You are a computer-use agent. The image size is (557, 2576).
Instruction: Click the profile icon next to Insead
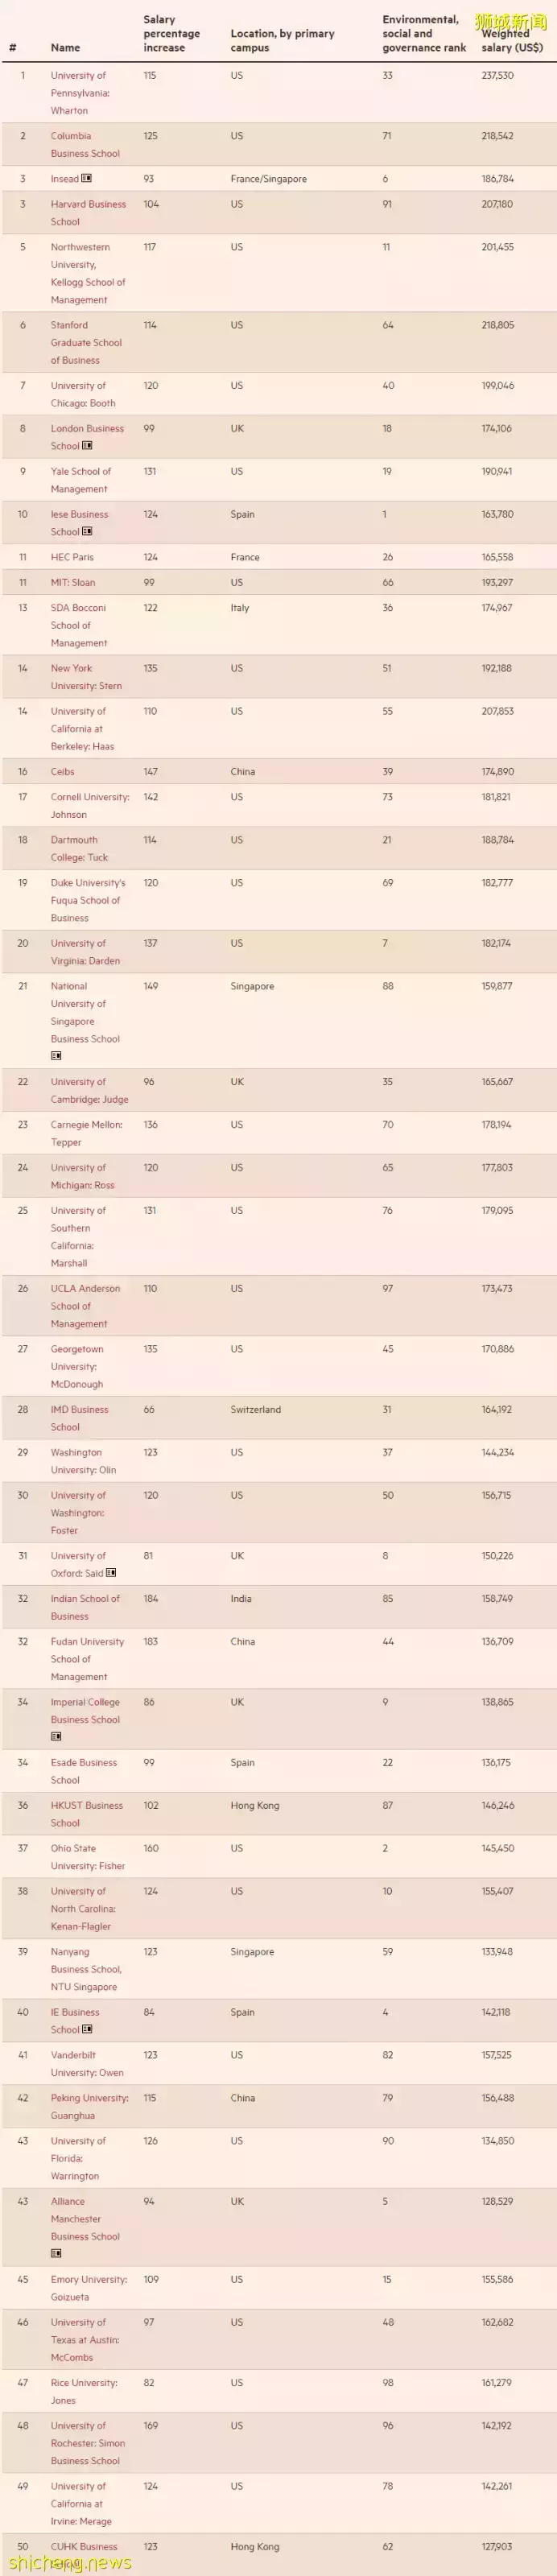(x=87, y=179)
